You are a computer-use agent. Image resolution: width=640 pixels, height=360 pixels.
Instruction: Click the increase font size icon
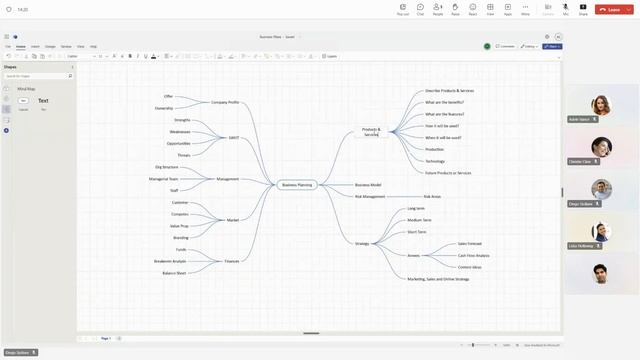114,56
